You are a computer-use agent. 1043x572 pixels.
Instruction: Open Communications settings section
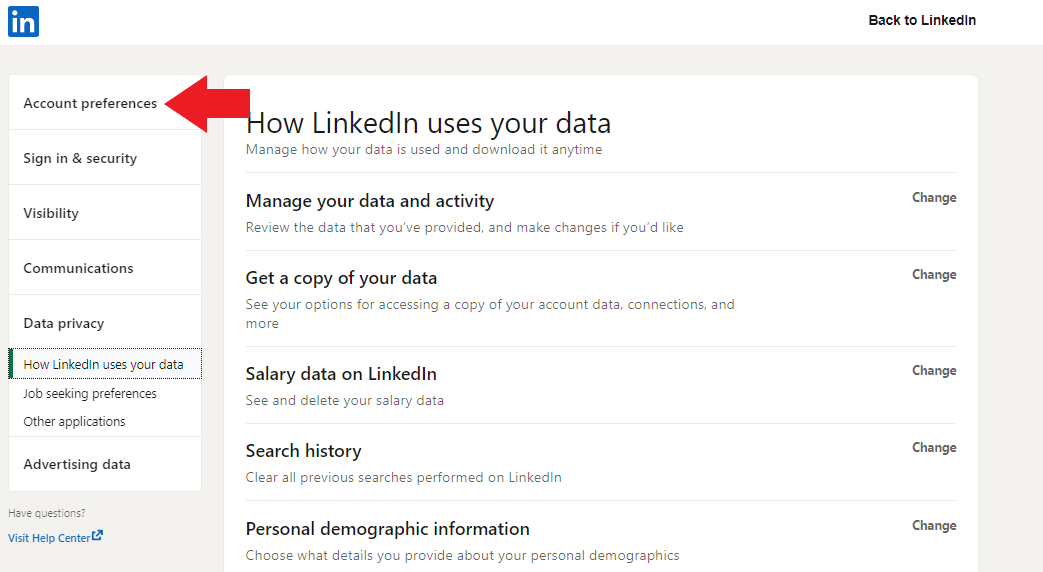(78, 268)
